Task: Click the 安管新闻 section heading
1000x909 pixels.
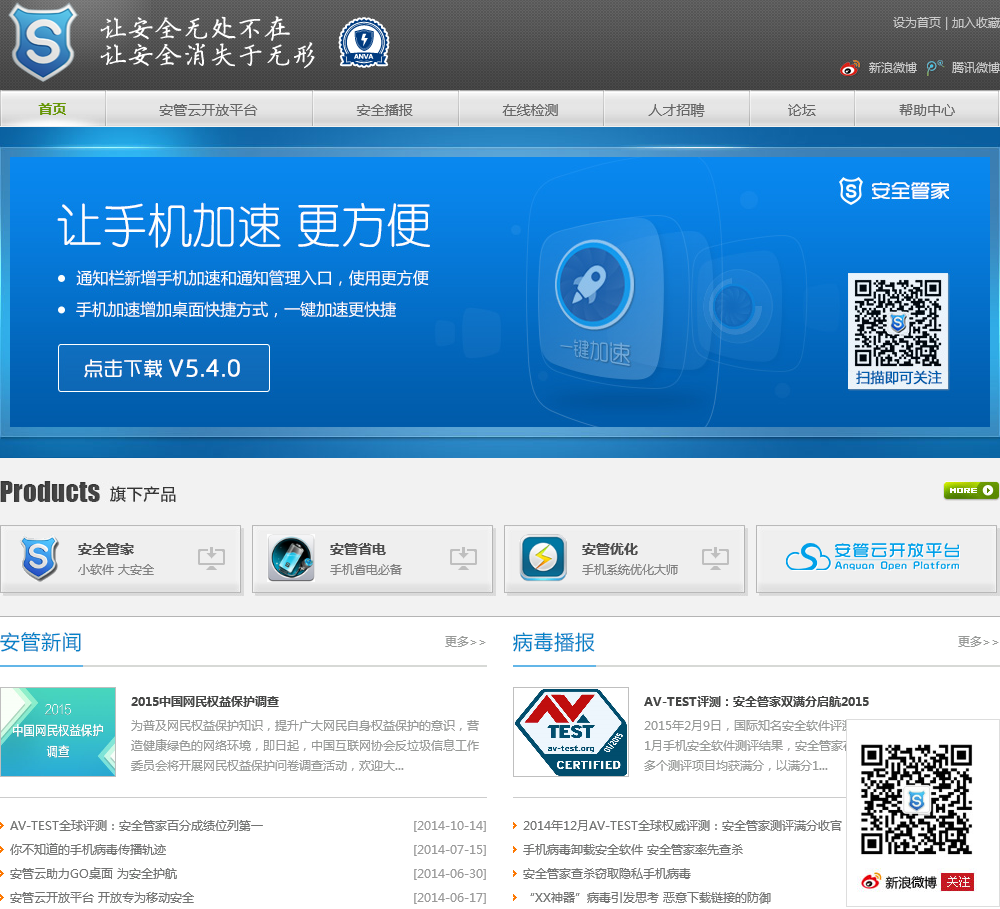Action: tap(41, 642)
